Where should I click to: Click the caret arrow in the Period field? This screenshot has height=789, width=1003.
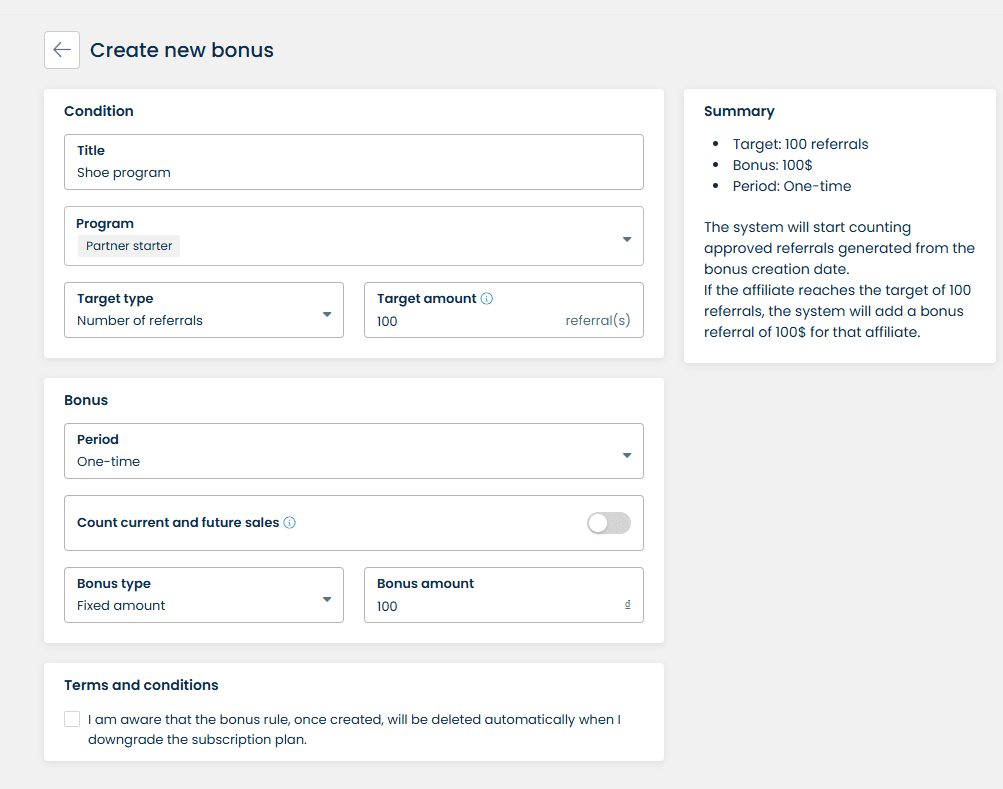point(627,455)
